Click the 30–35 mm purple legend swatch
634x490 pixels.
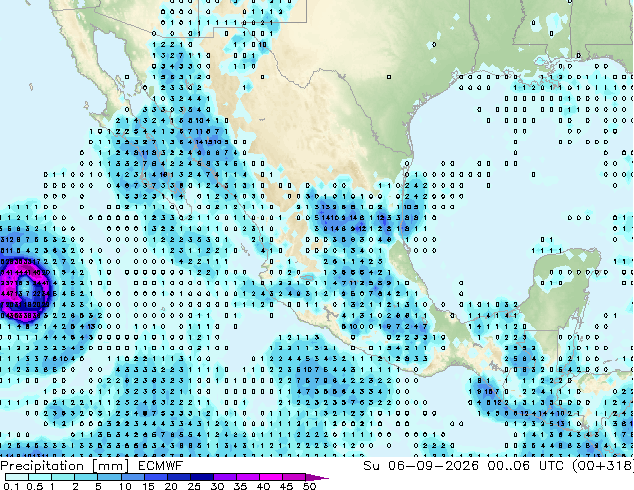pos(224,477)
